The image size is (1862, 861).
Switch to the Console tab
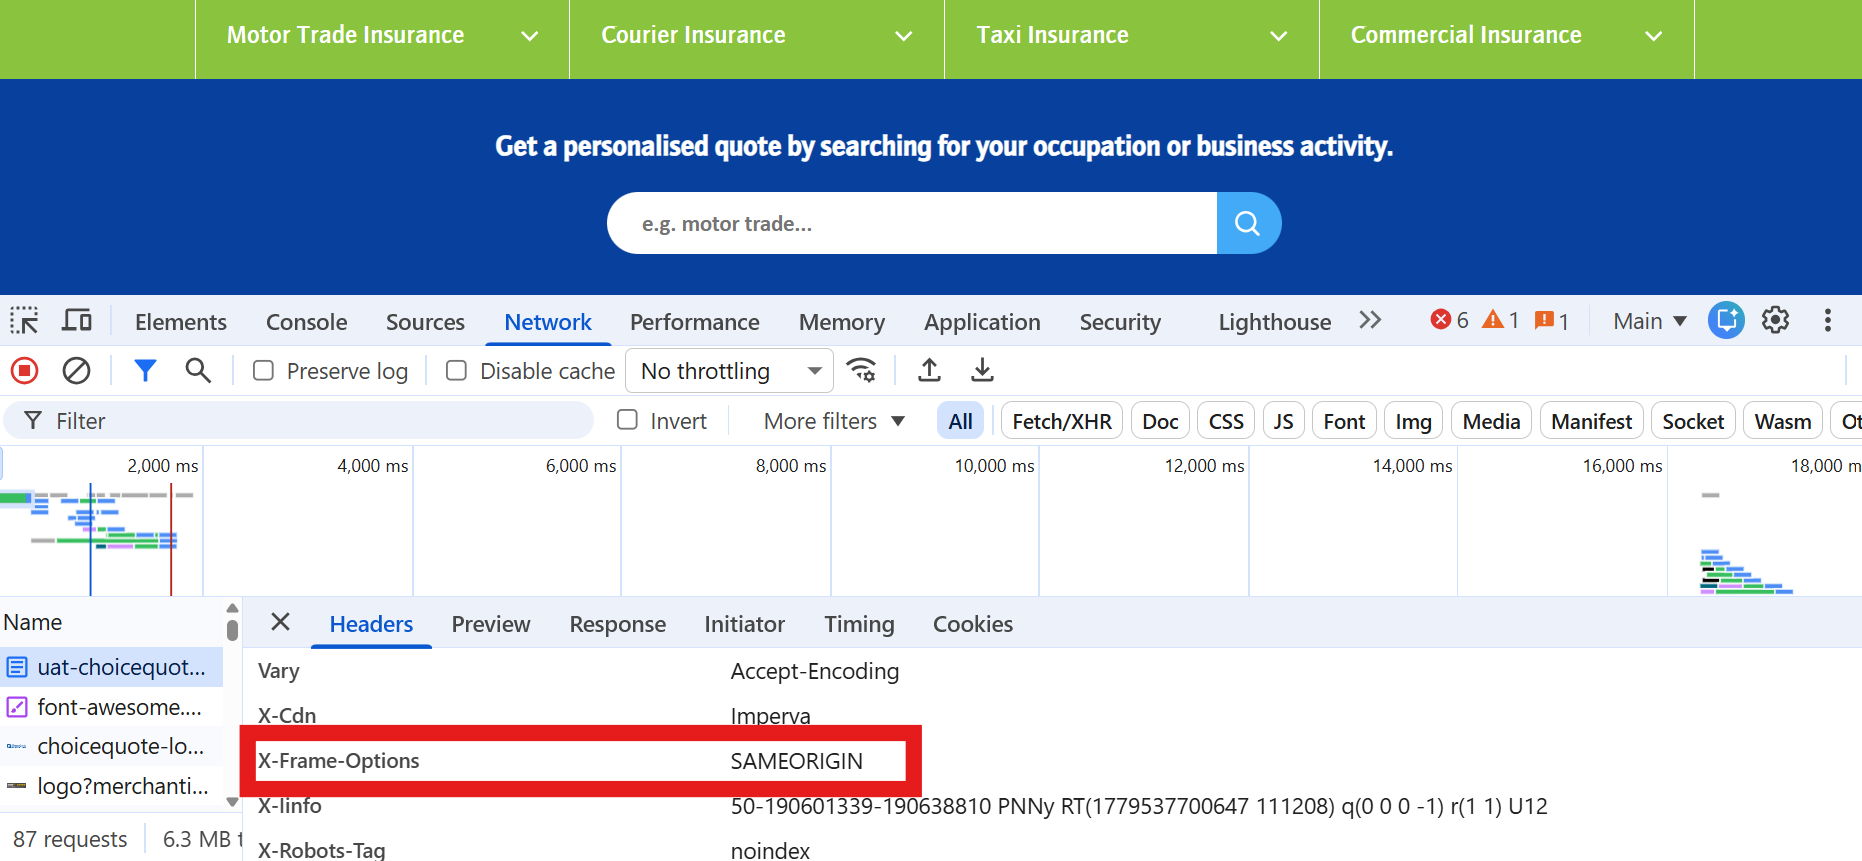[307, 322]
